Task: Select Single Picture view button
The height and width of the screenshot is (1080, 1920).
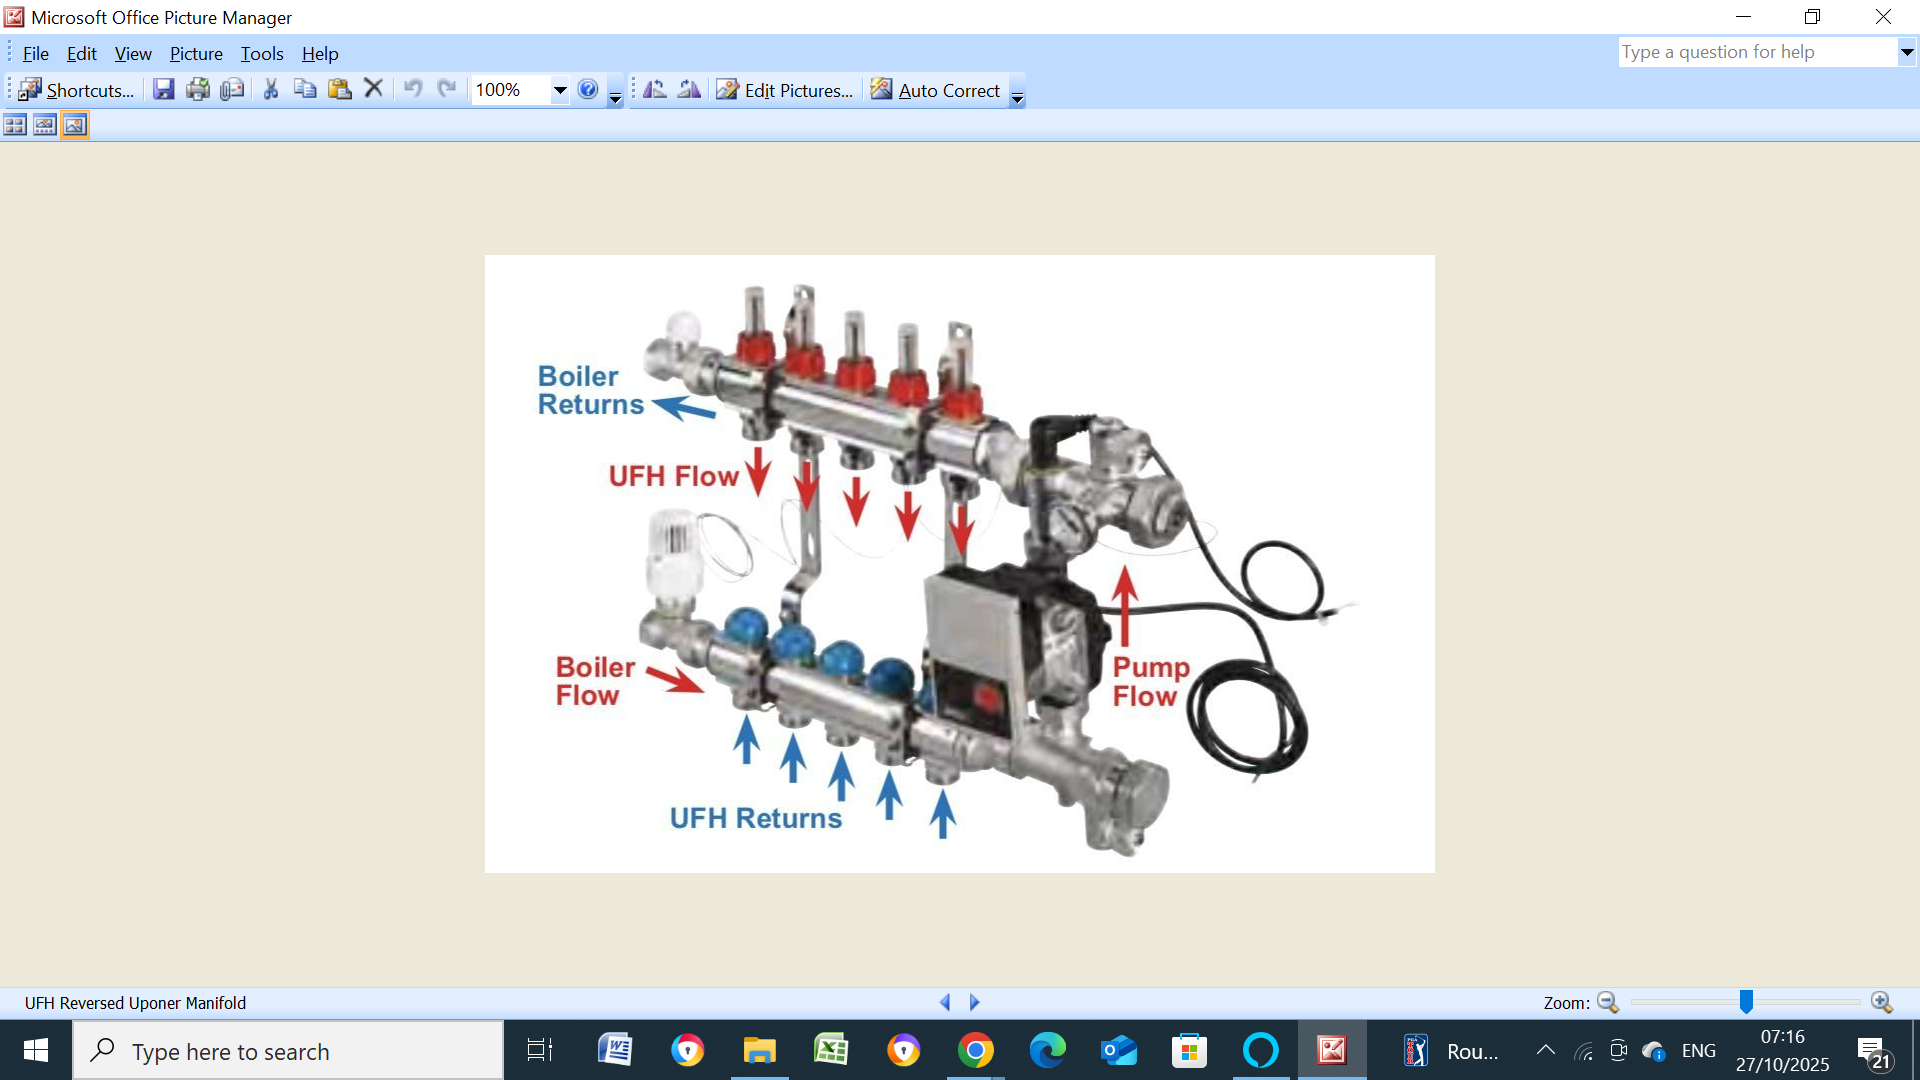Action: (x=75, y=125)
